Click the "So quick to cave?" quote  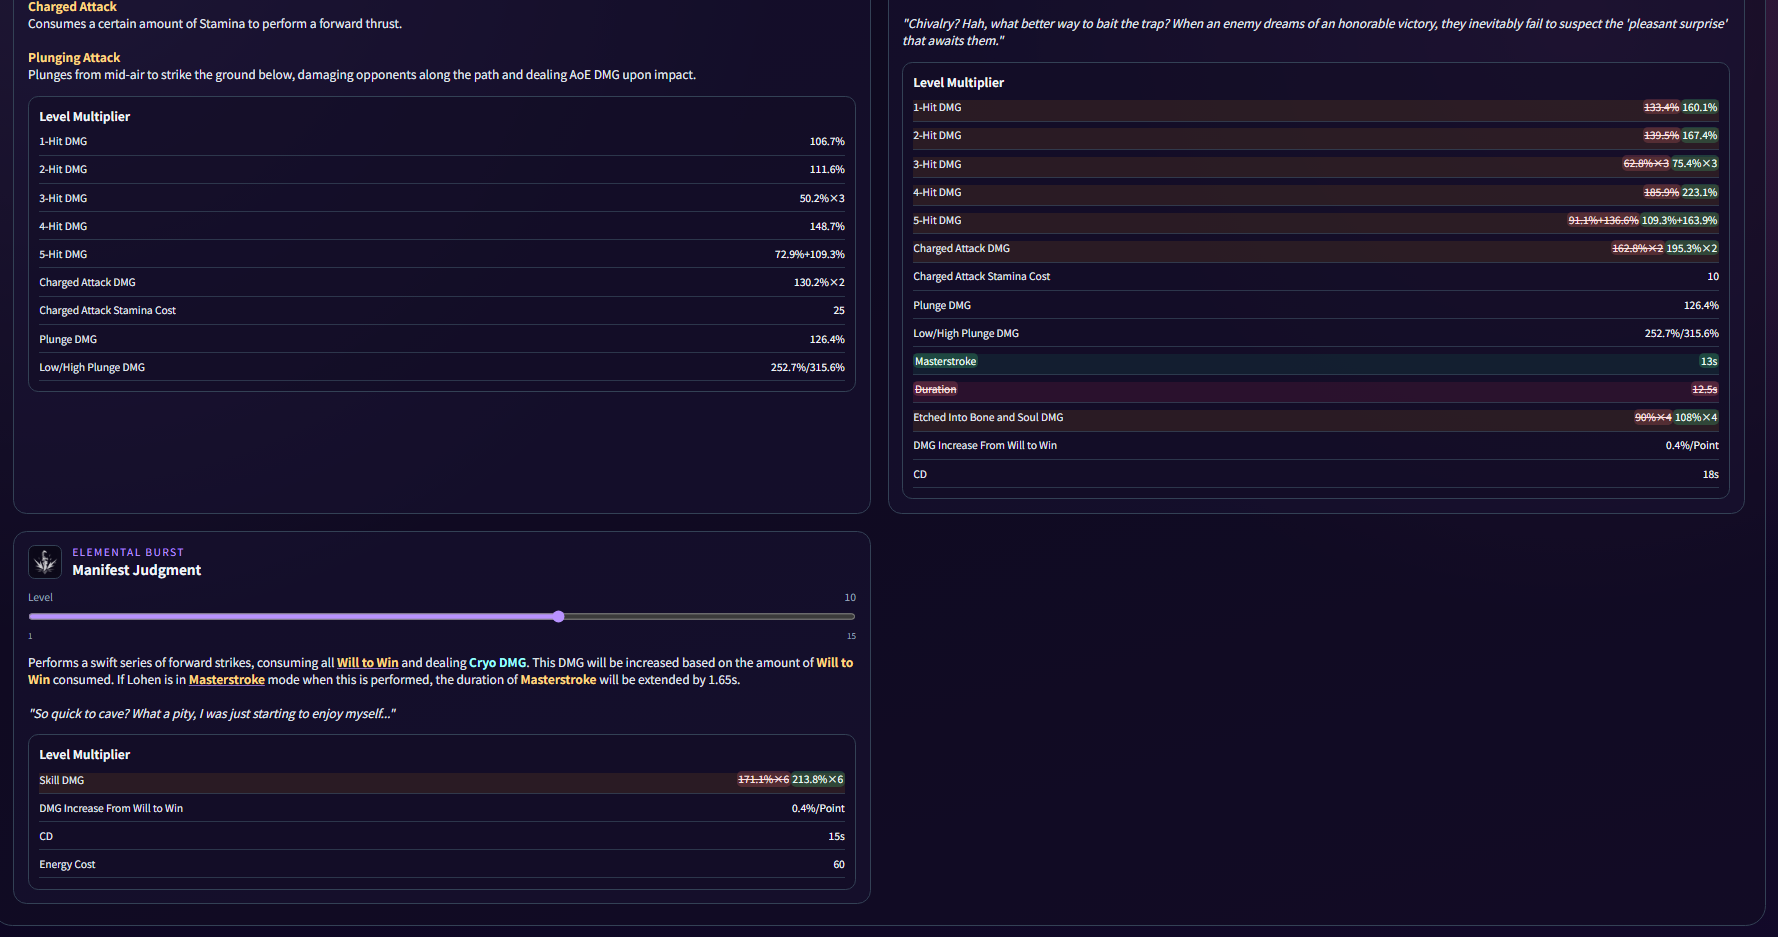tap(212, 714)
